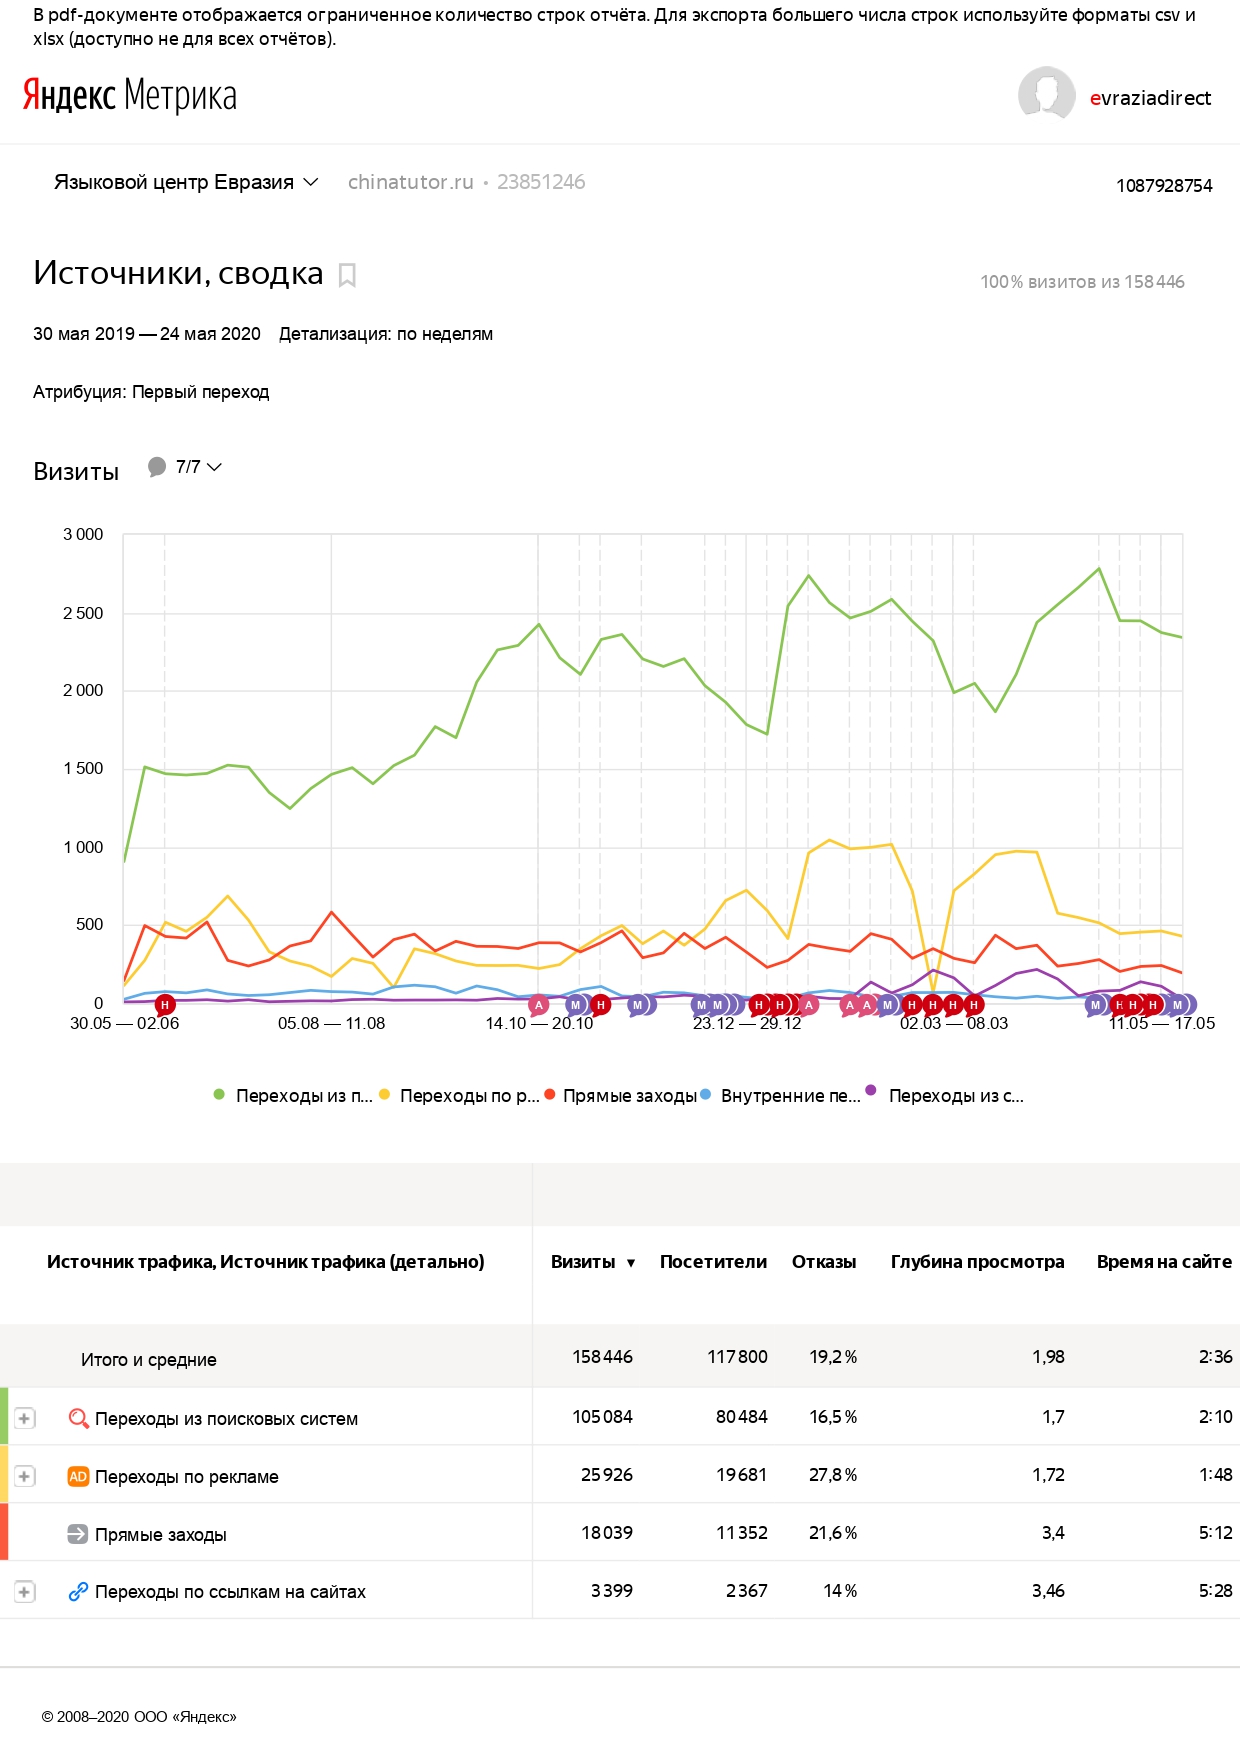Sort table by Отказы column
The image size is (1240, 1755).
824,1262
